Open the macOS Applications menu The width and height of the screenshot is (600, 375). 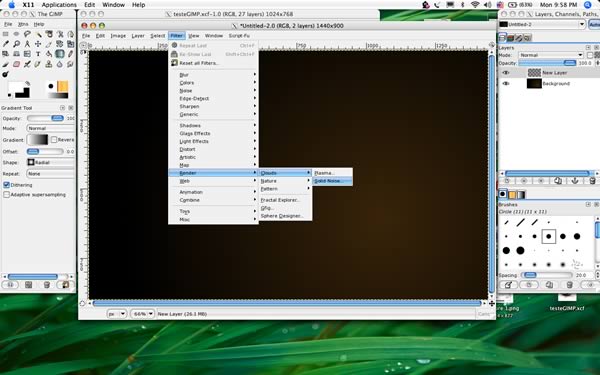(x=59, y=5)
